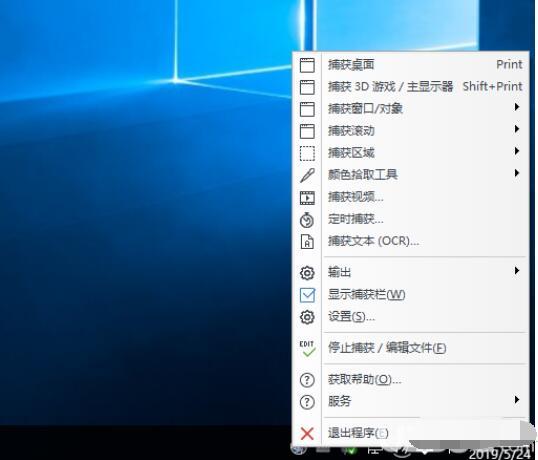
Task: Click the Capture Desktop (捕获桌面) window icon
Action: [307, 65]
